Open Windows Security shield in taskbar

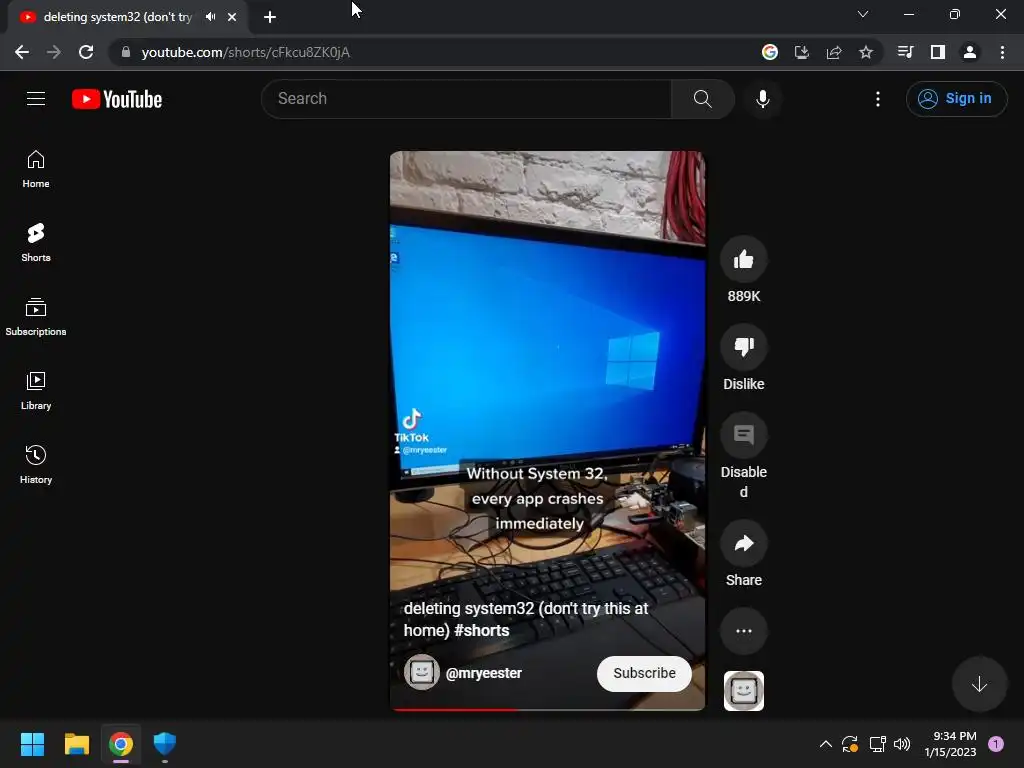point(165,744)
